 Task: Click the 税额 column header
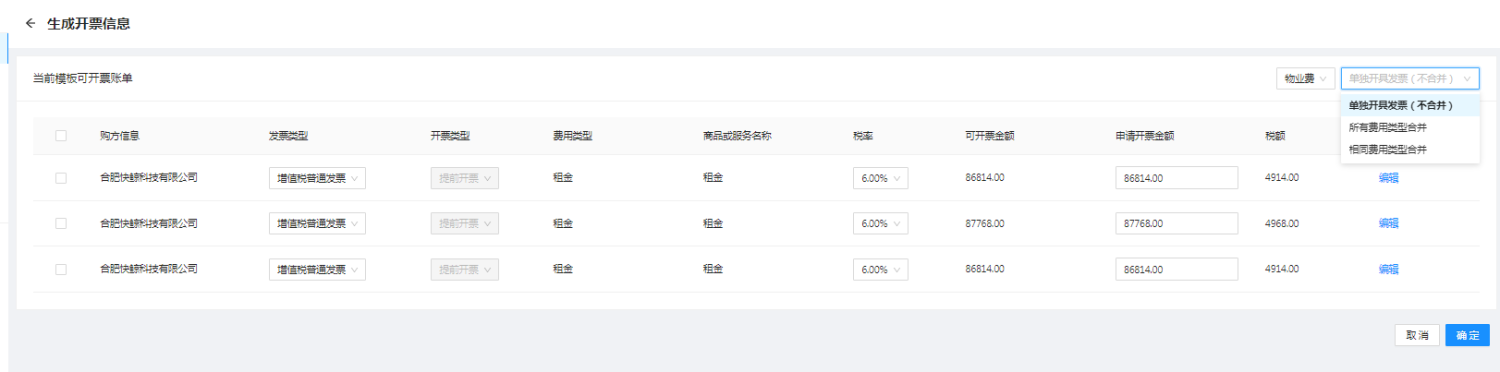click(x=1275, y=136)
